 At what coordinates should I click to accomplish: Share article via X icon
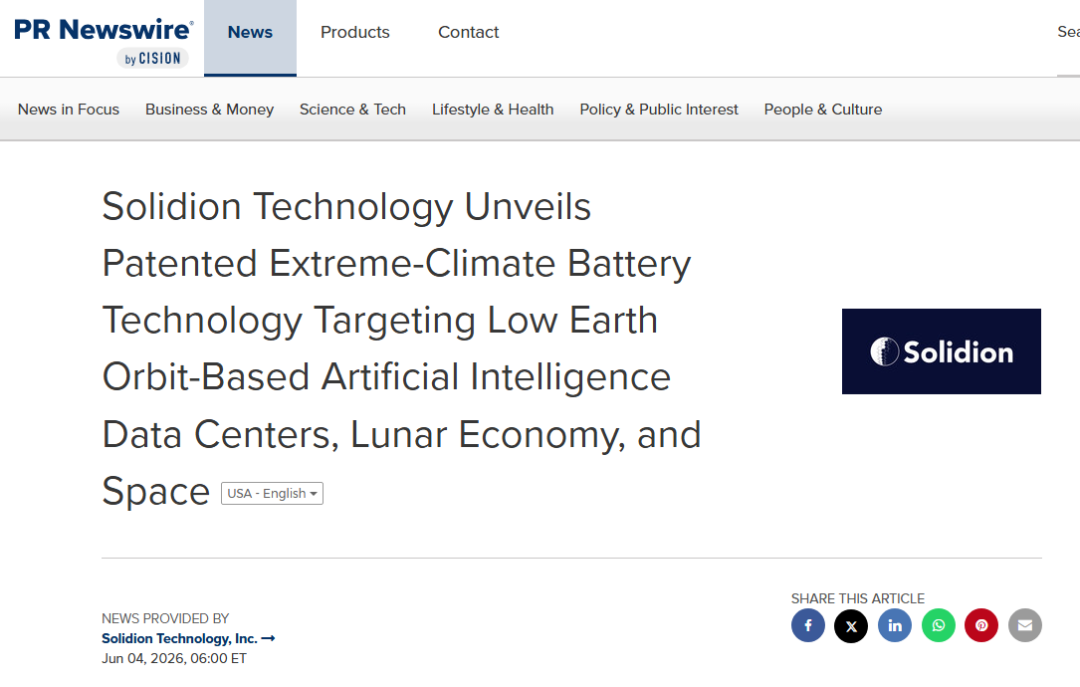(851, 625)
